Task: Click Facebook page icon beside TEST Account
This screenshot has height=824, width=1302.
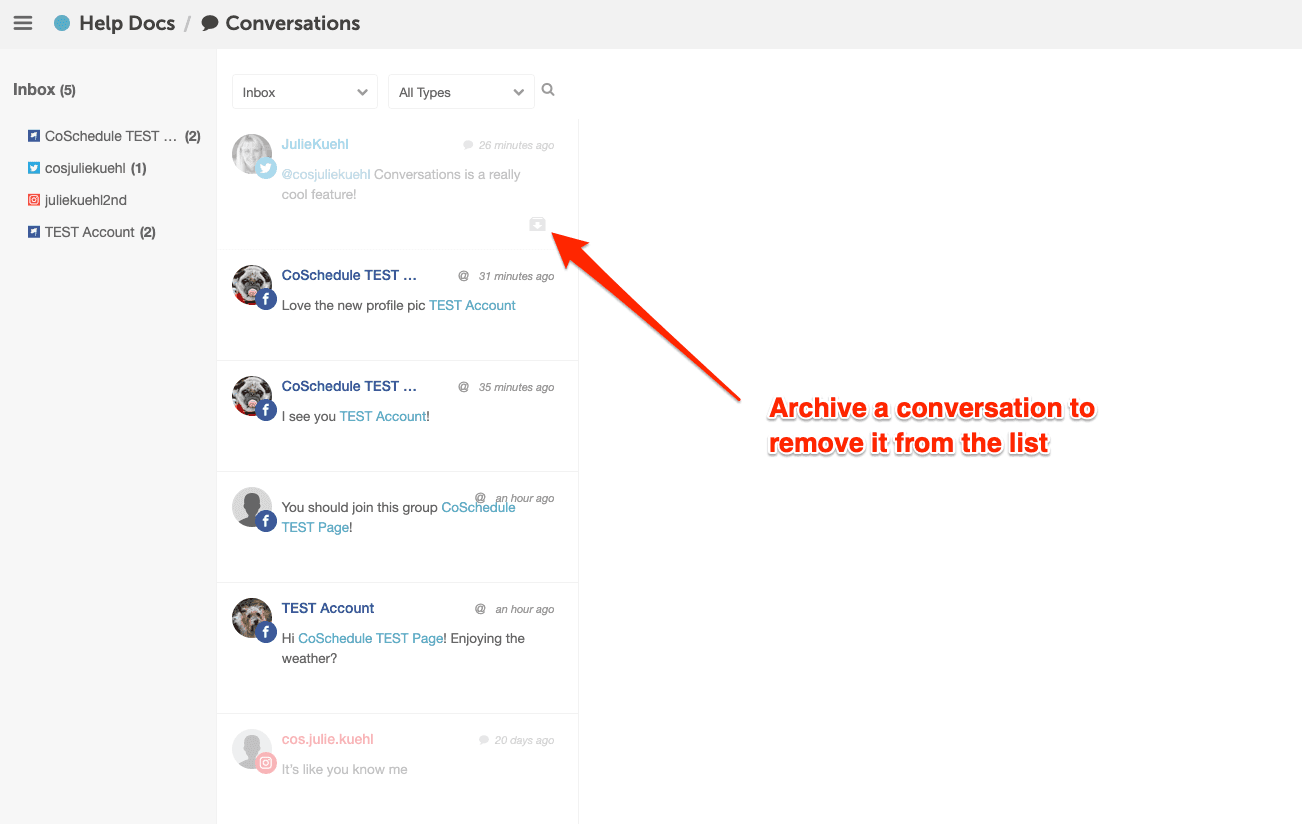Action: [x=33, y=232]
